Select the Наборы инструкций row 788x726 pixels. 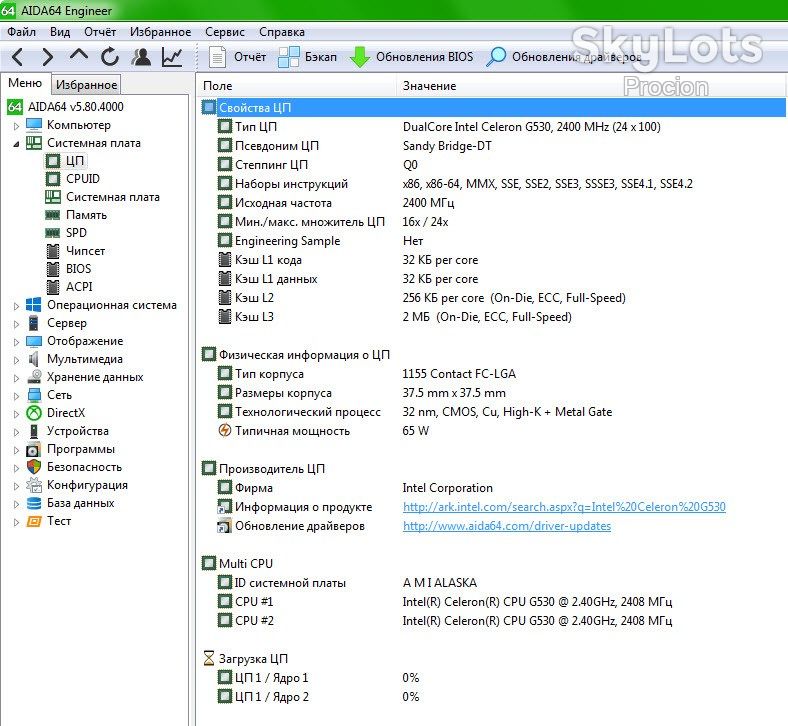coord(492,184)
